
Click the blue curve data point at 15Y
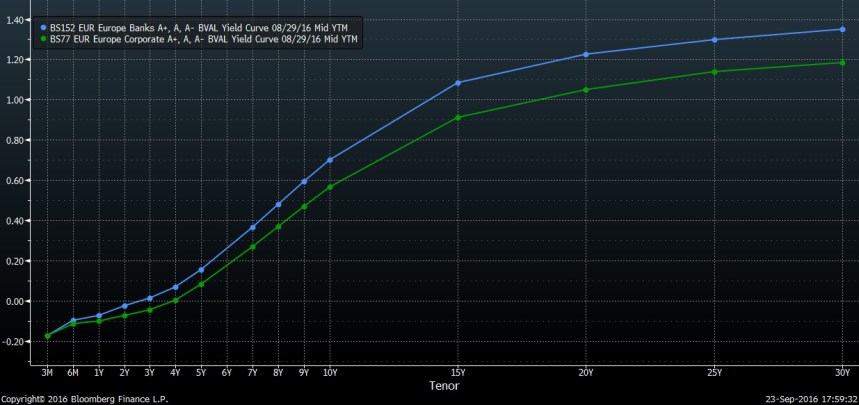pos(458,83)
